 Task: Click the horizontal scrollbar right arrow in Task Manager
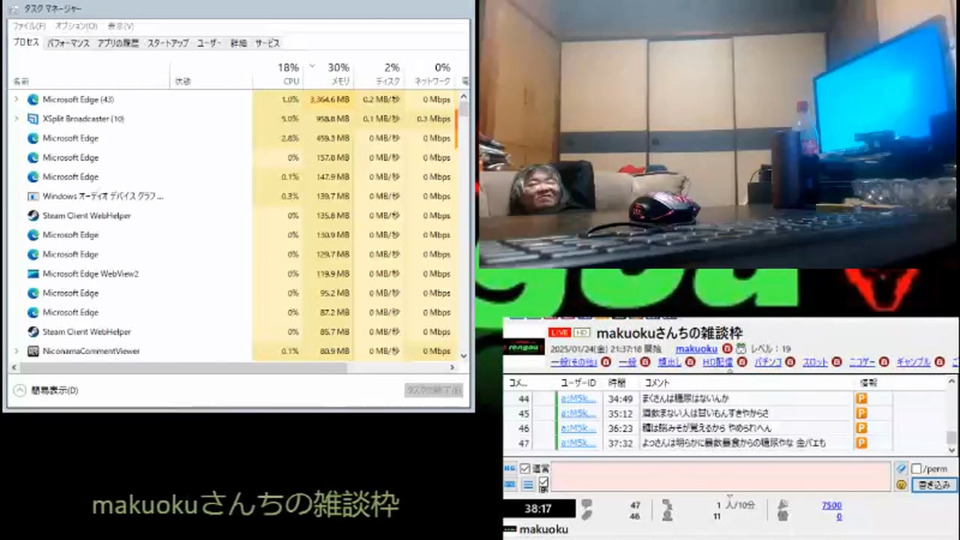[x=452, y=367]
